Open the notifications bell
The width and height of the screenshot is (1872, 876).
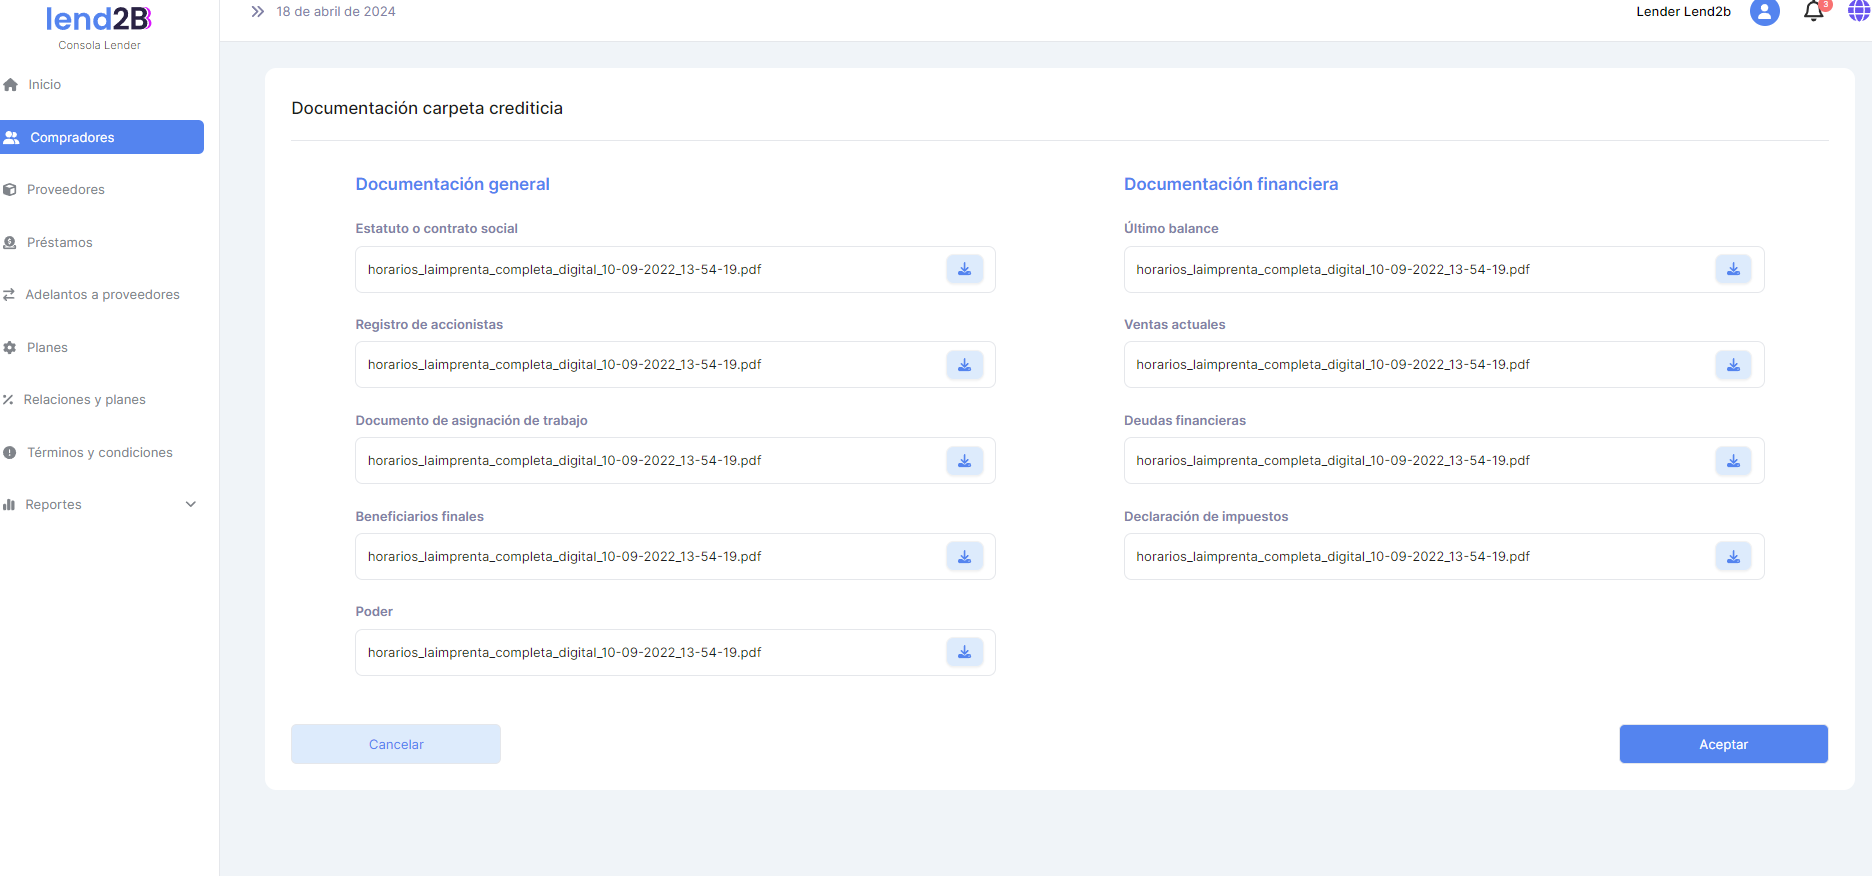point(1813,12)
